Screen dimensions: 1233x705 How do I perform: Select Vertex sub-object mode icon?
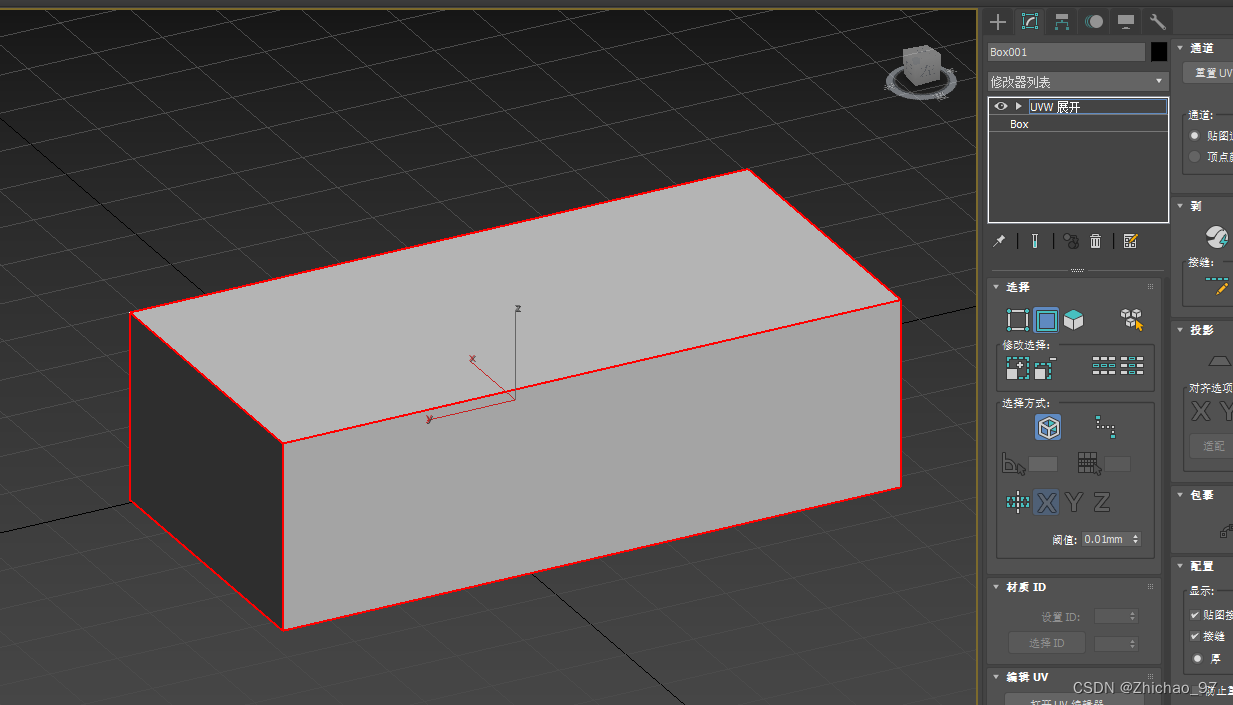(x=1018, y=320)
